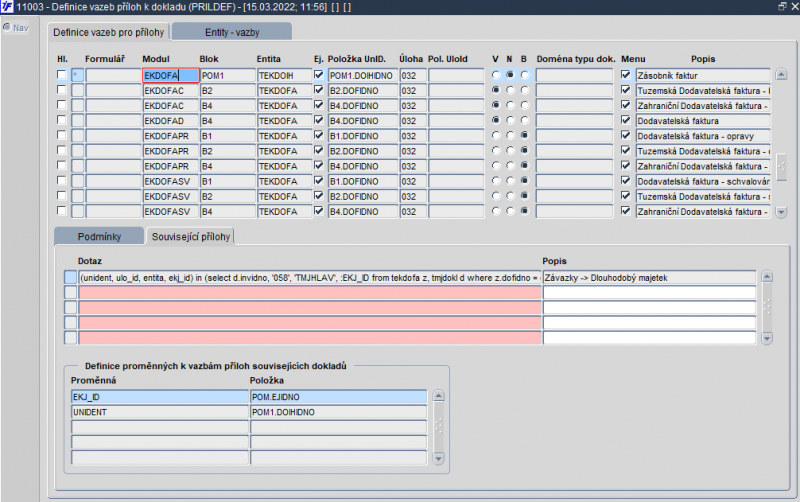Select the row marker of the first Dotaz row
This screenshot has width=800, height=502.
(x=70, y=277)
